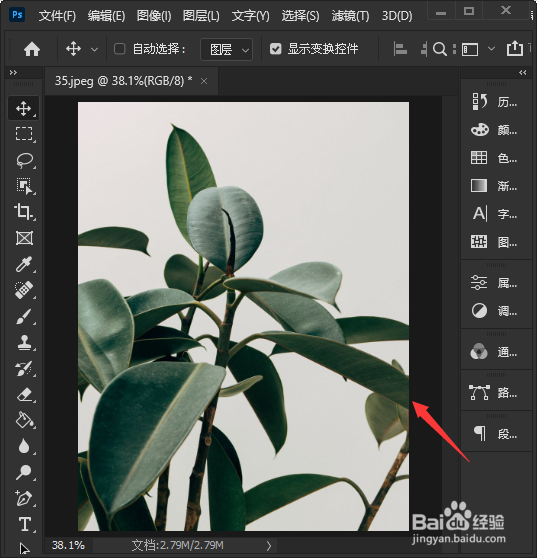This screenshot has width=537, height=558.
Task: Close the 35.jpeg document tab
Action: (204, 81)
